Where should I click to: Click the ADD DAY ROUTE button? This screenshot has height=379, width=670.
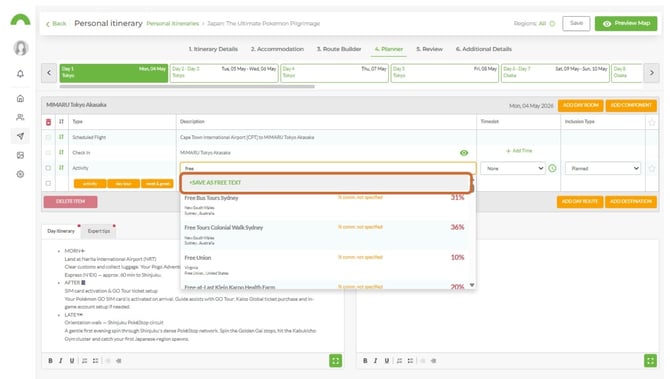pyautogui.click(x=580, y=202)
